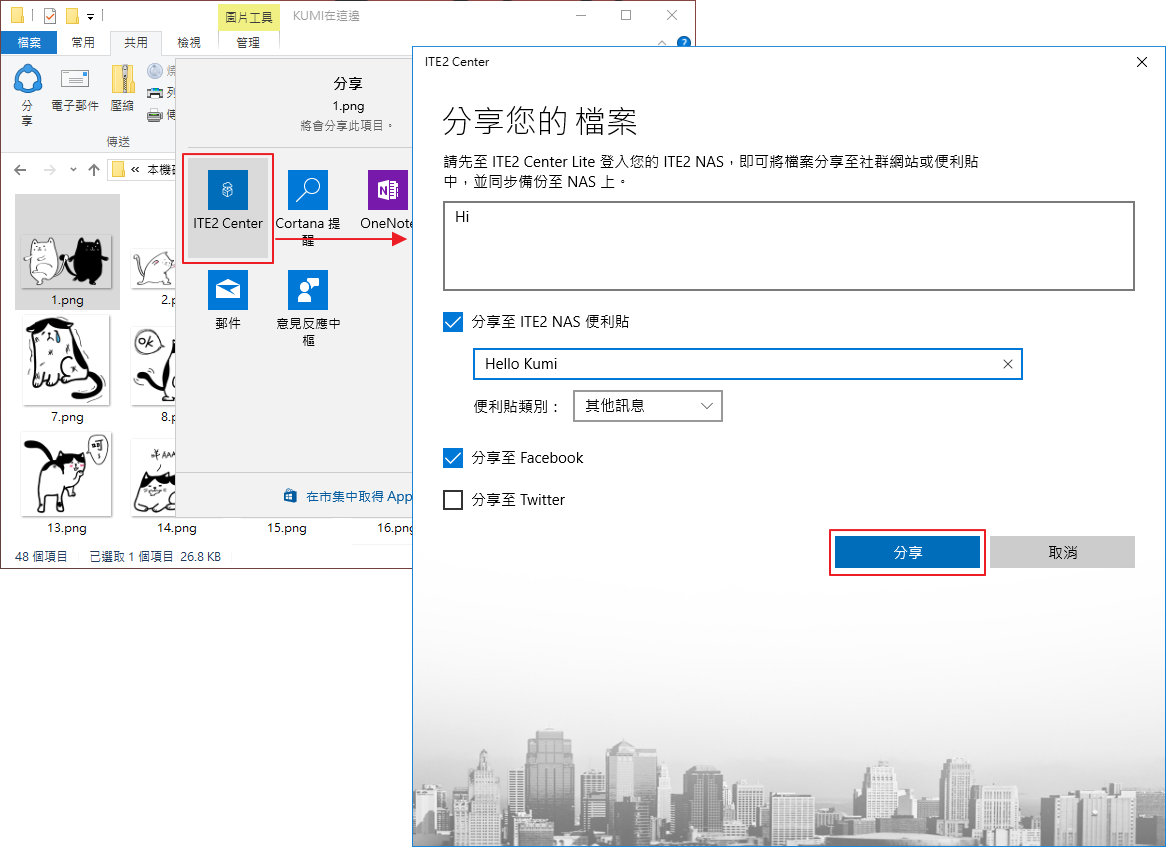This screenshot has height=848, width=1166.
Task: Open the 便利貼類別 dropdown showing 其他訊息
Action: tap(648, 406)
